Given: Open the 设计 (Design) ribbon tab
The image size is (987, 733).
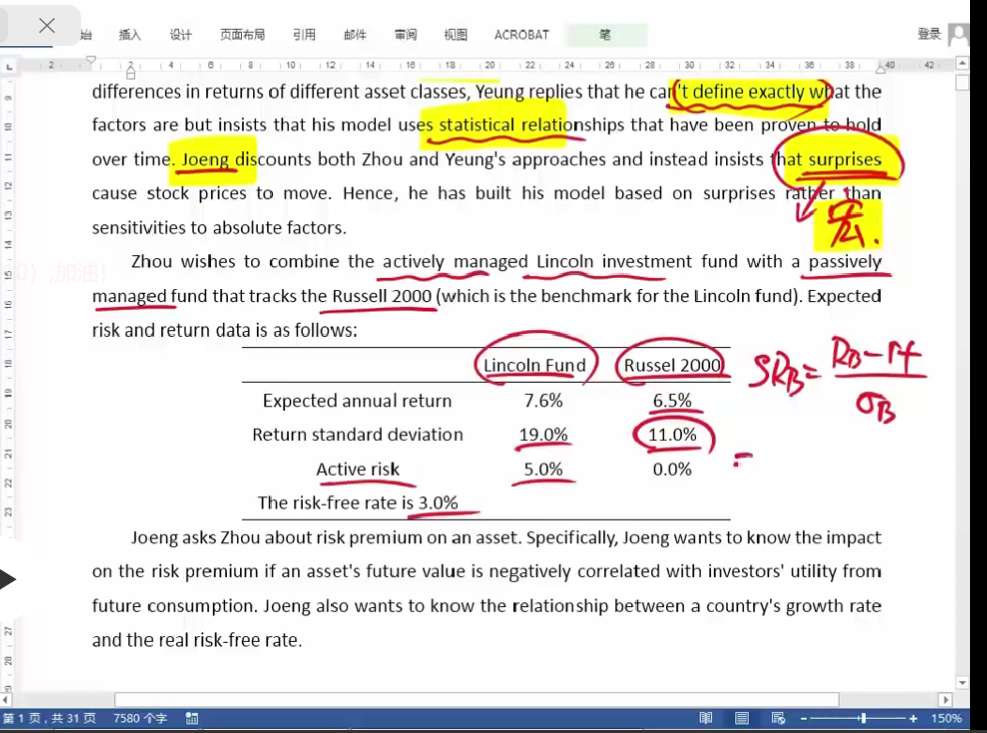Looking at the screenshot, I should coord(180,35).
